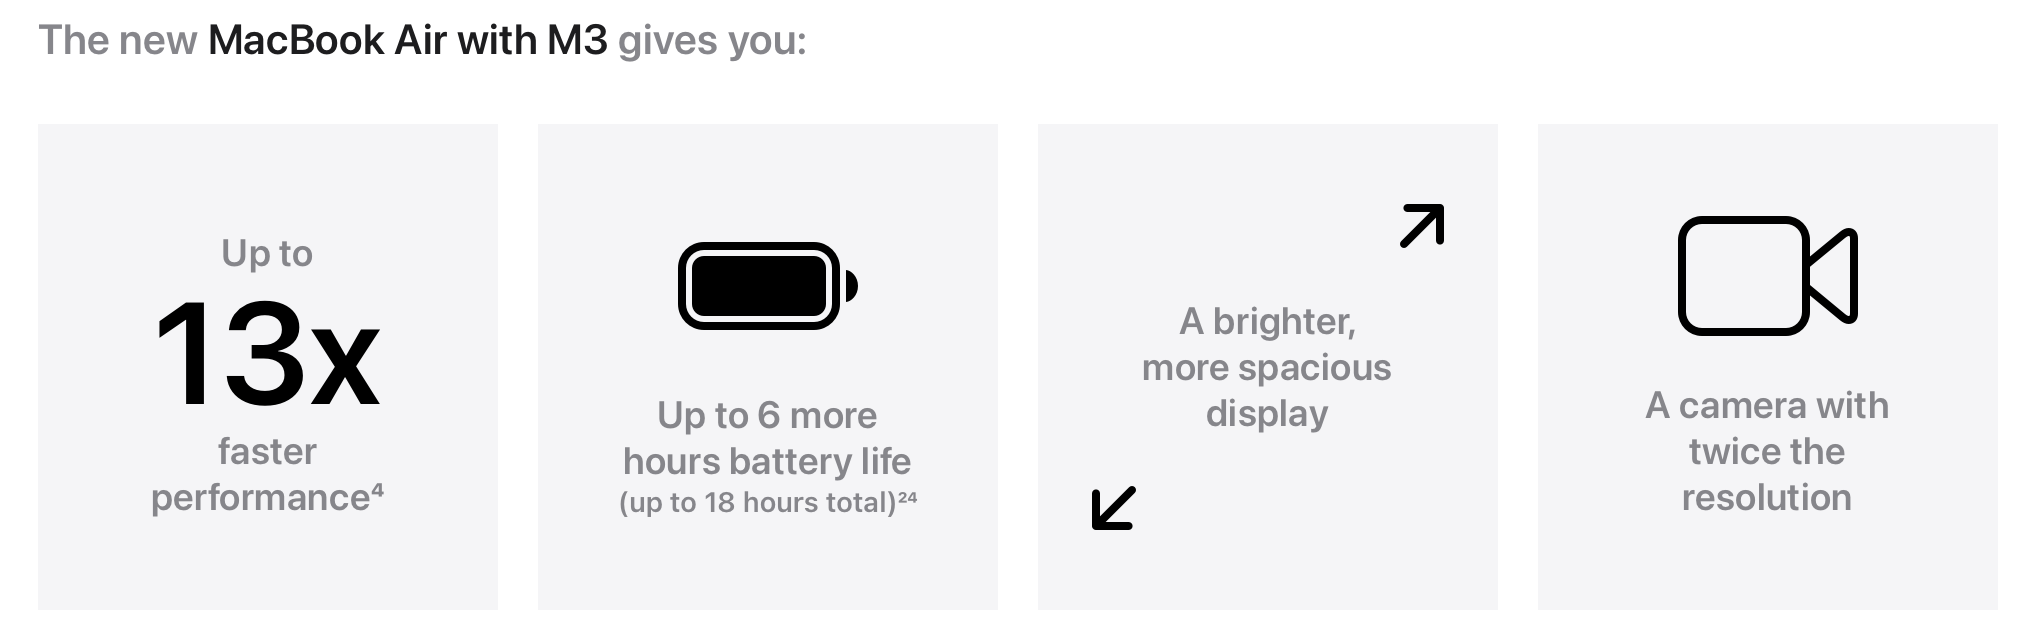Click 'A camera with twice the resolution' text
Viewport: 2026px width, 634px height.
[1767, 451]
